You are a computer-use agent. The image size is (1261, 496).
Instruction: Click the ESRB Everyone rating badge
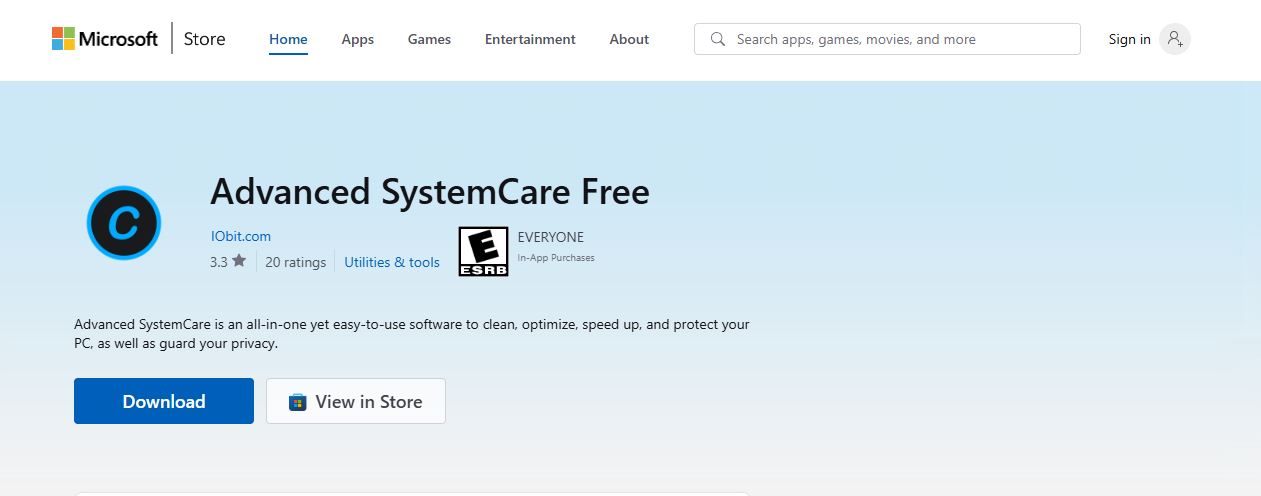click(x=483, y=251)
